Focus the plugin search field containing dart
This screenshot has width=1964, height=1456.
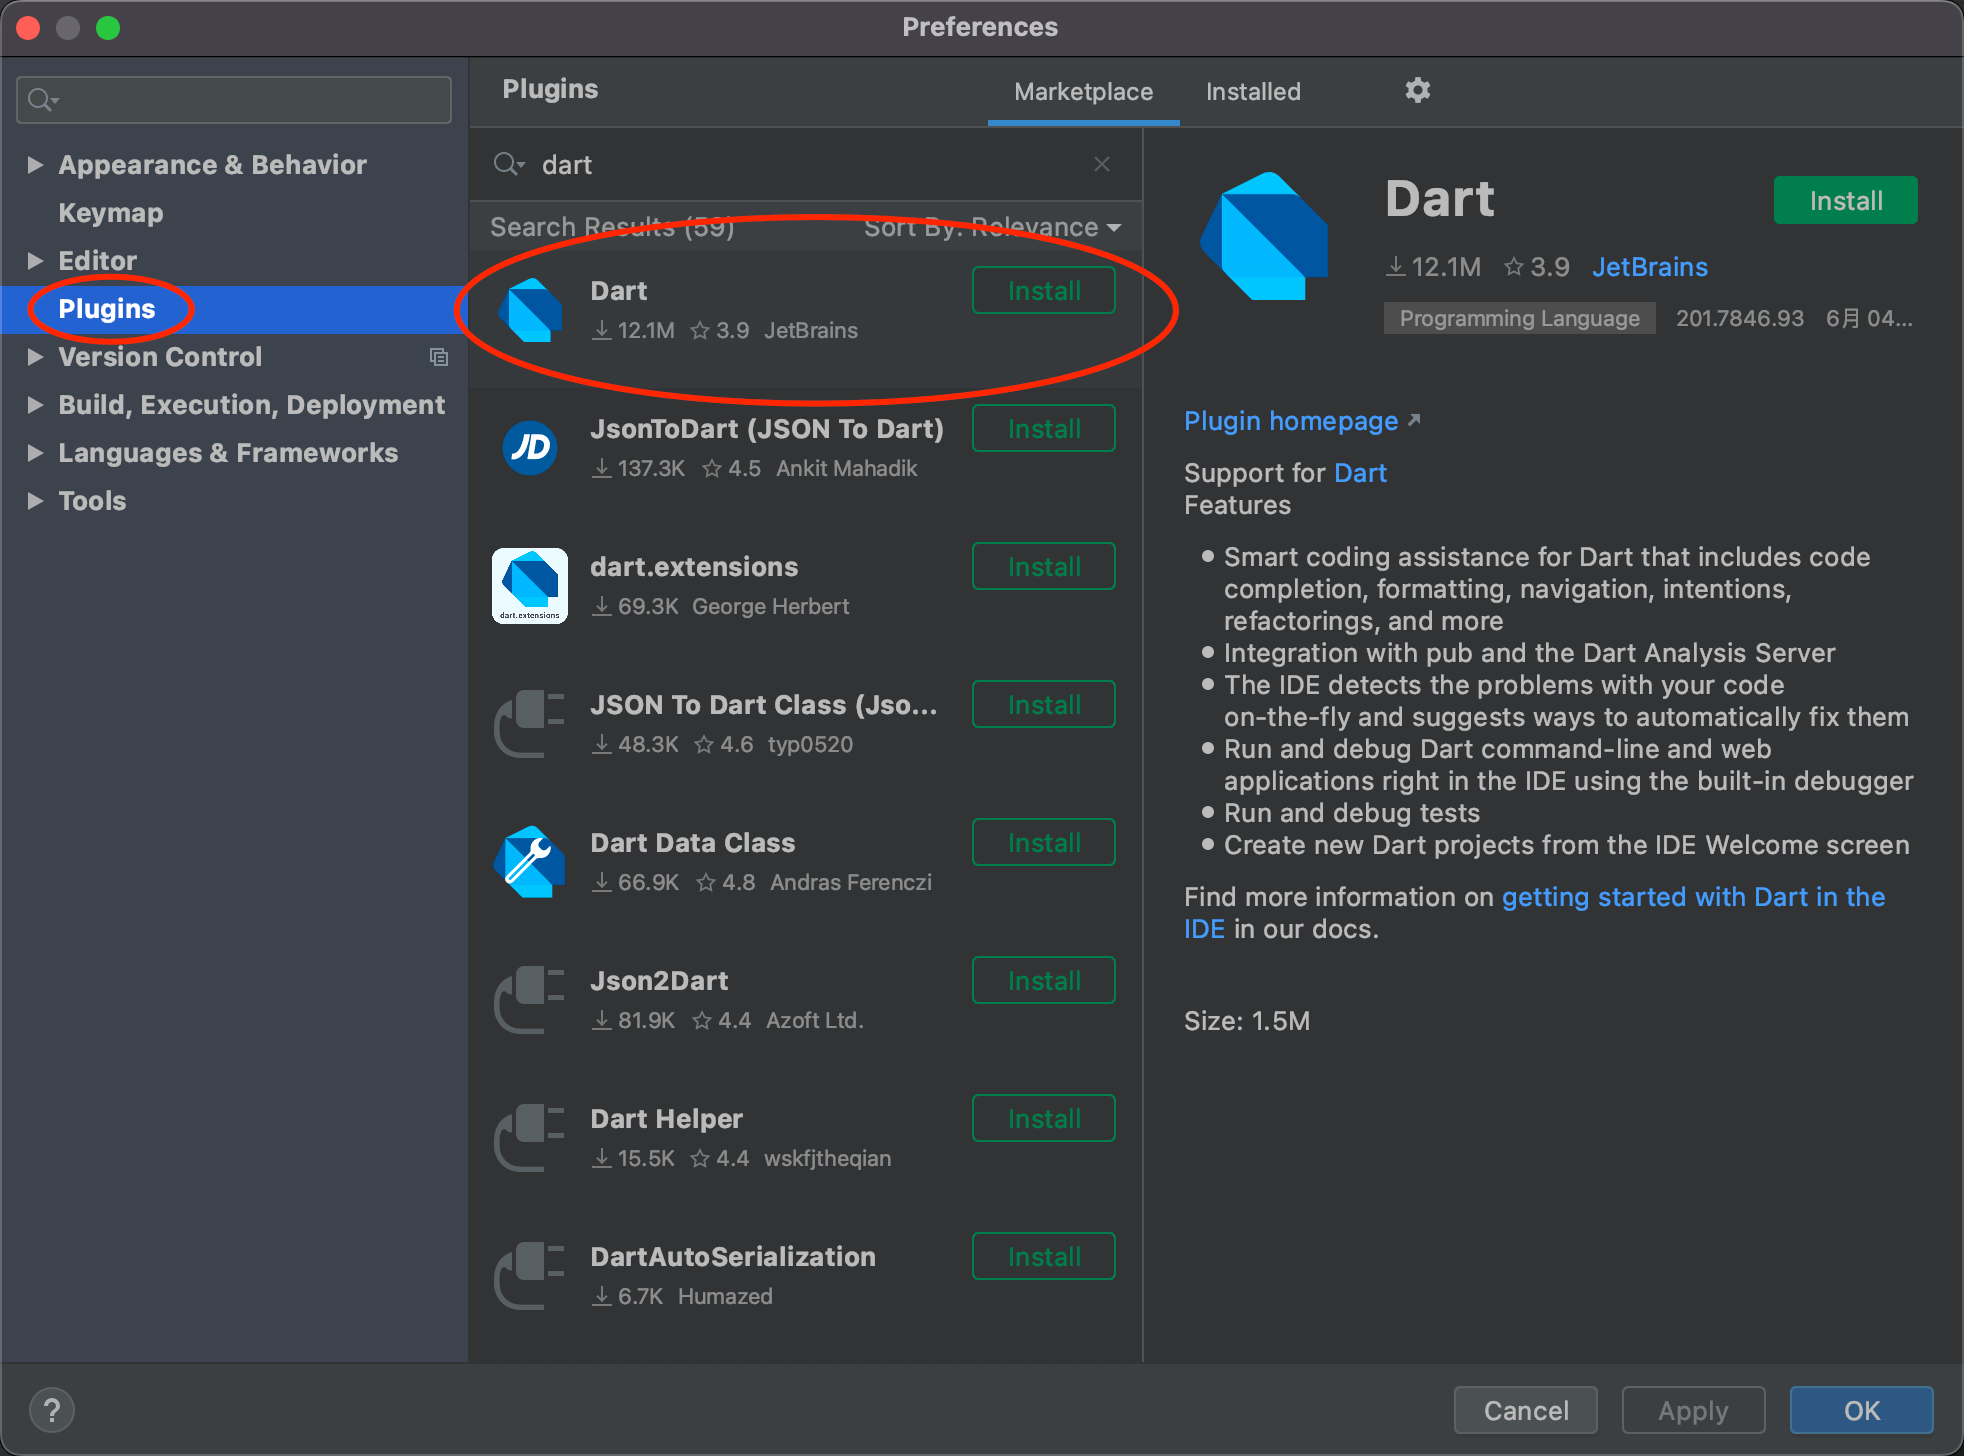(x=805, y=164)
